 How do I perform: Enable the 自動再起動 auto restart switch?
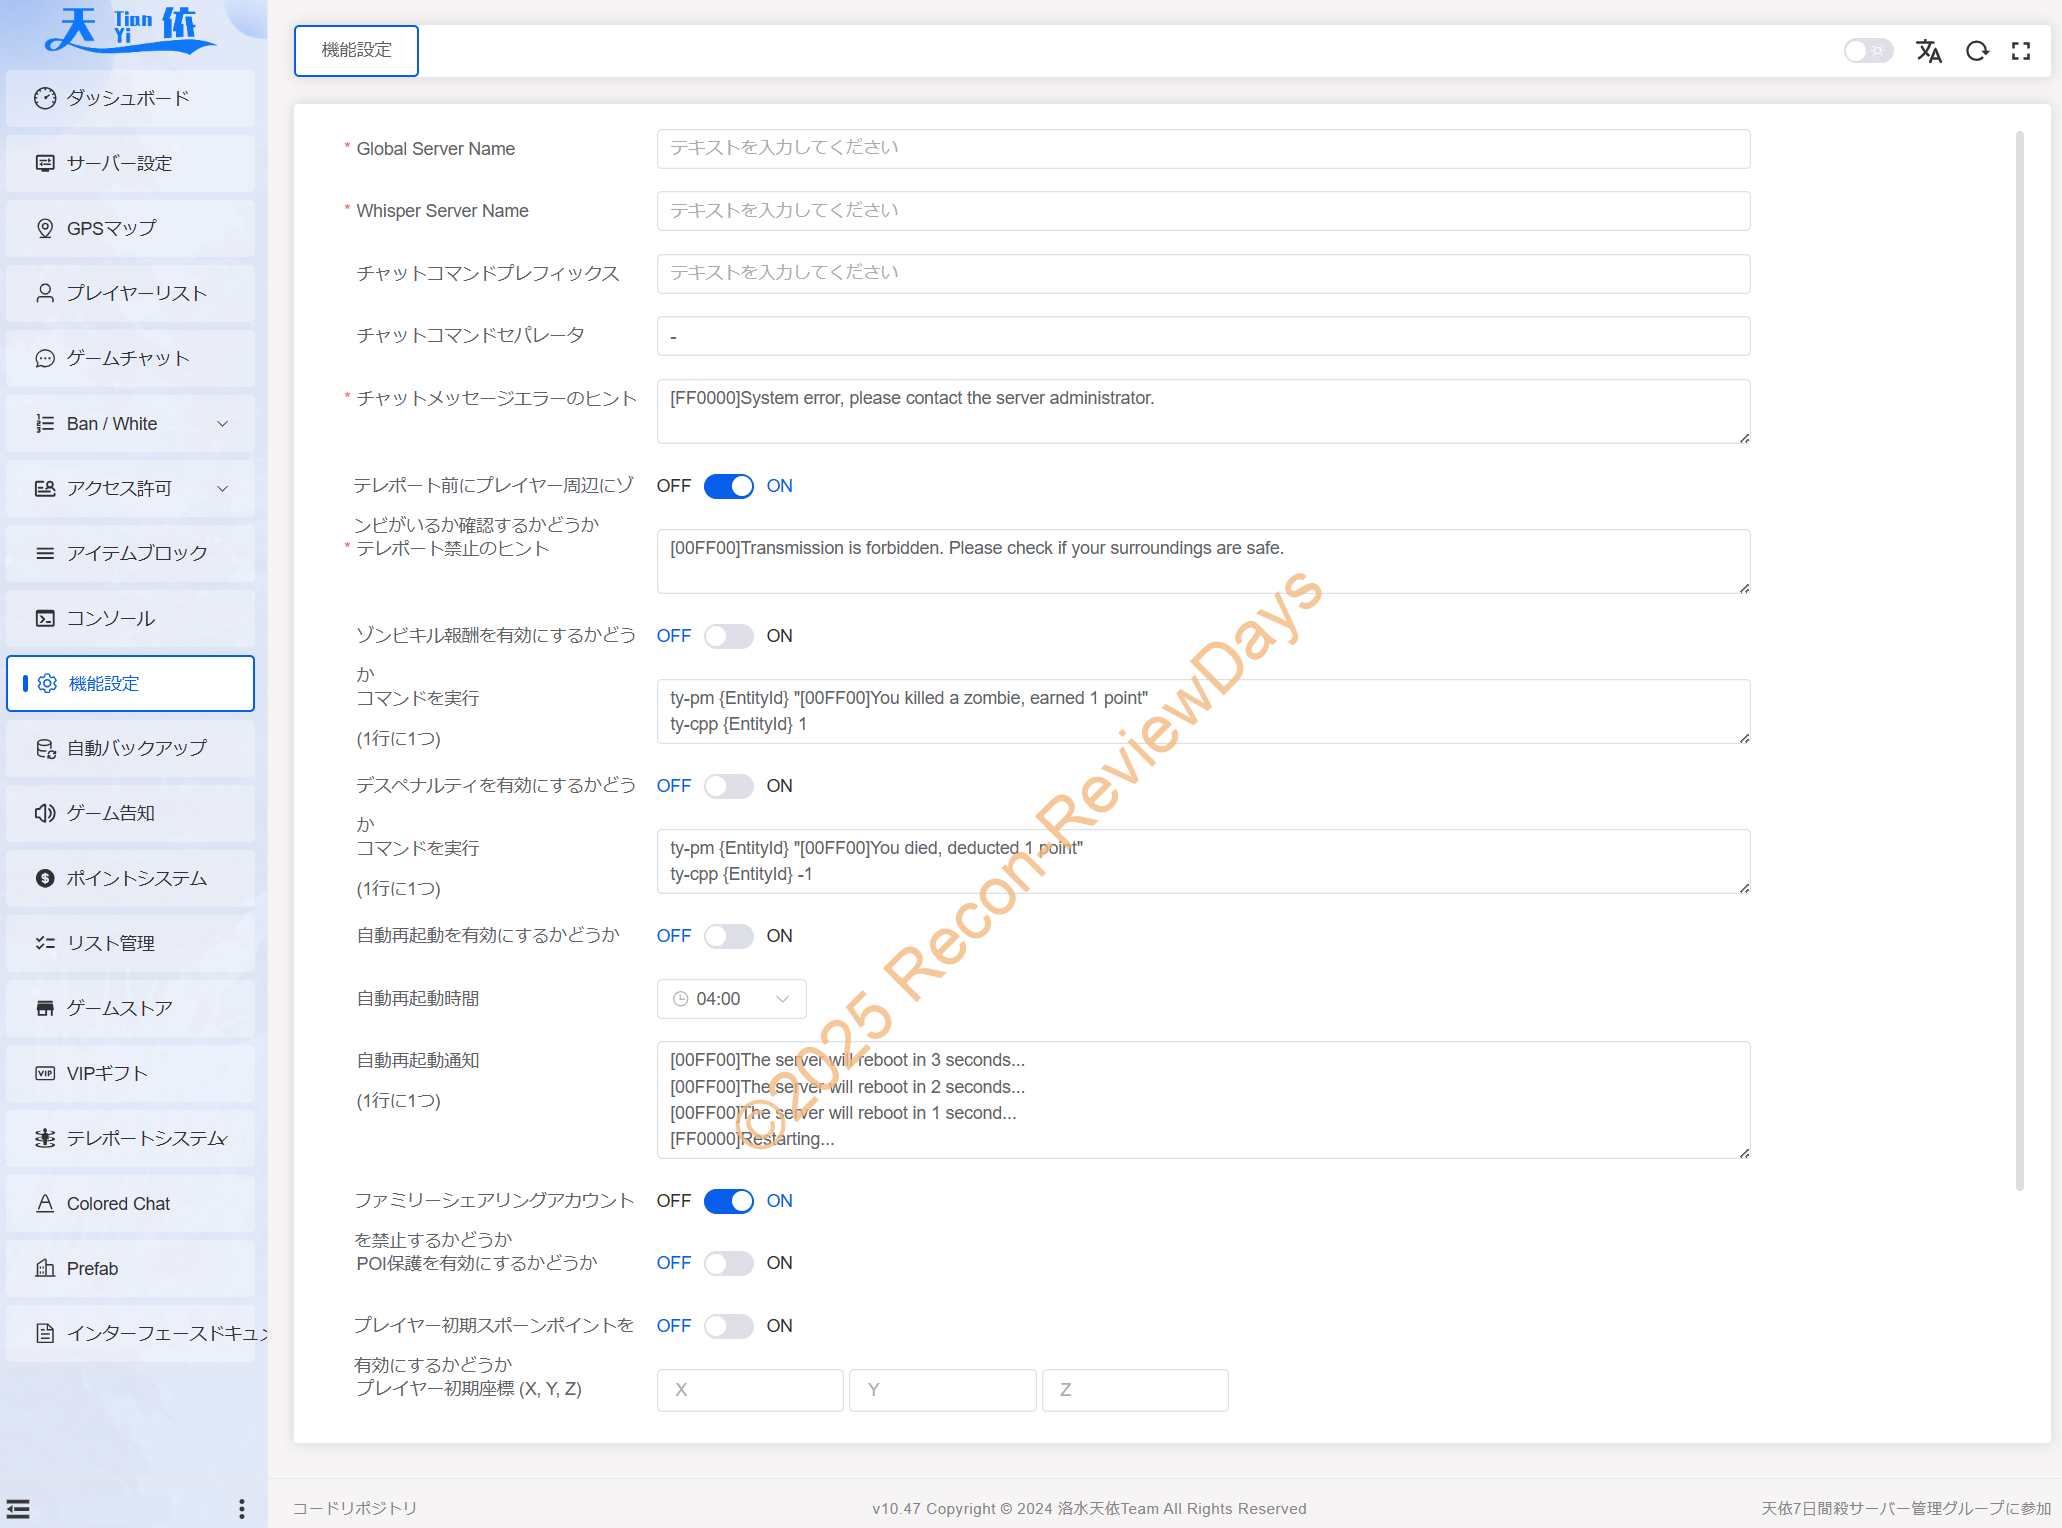728,936
